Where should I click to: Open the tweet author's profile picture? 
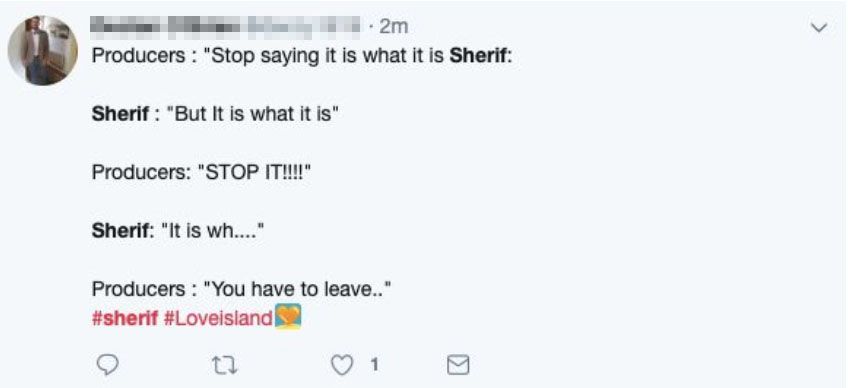pyautogui.click(x=43, y=50)
